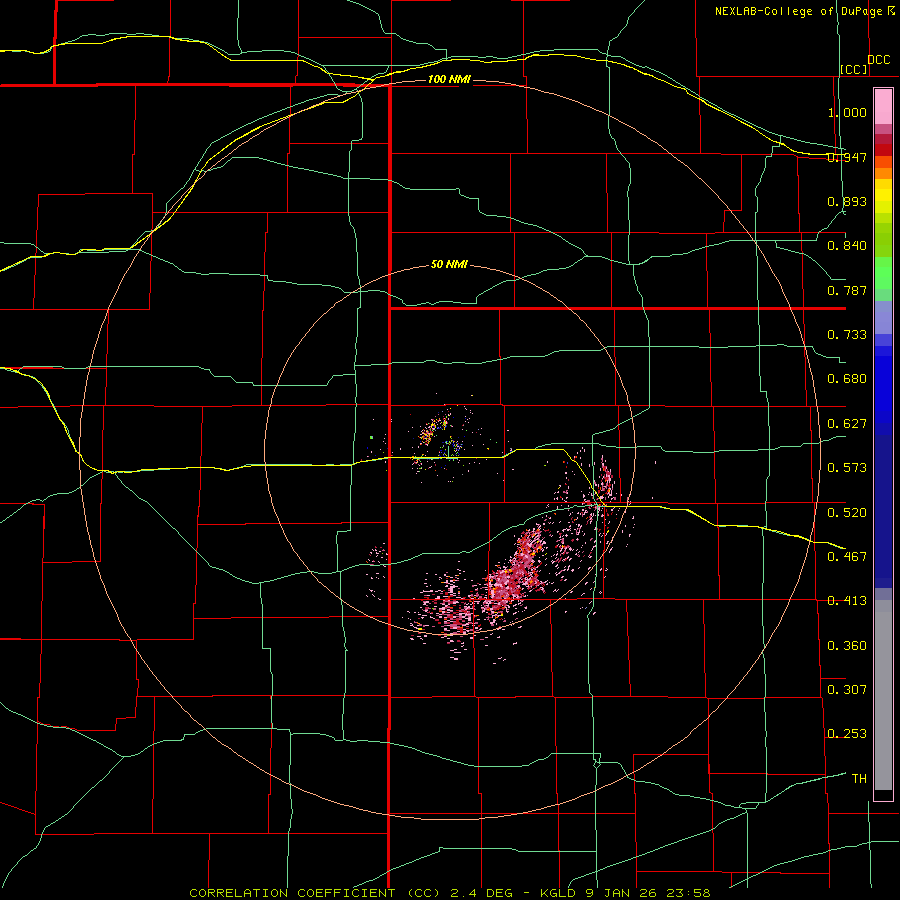Select the 0.253 color scale value
900x900 pixels.
(847, 734)
